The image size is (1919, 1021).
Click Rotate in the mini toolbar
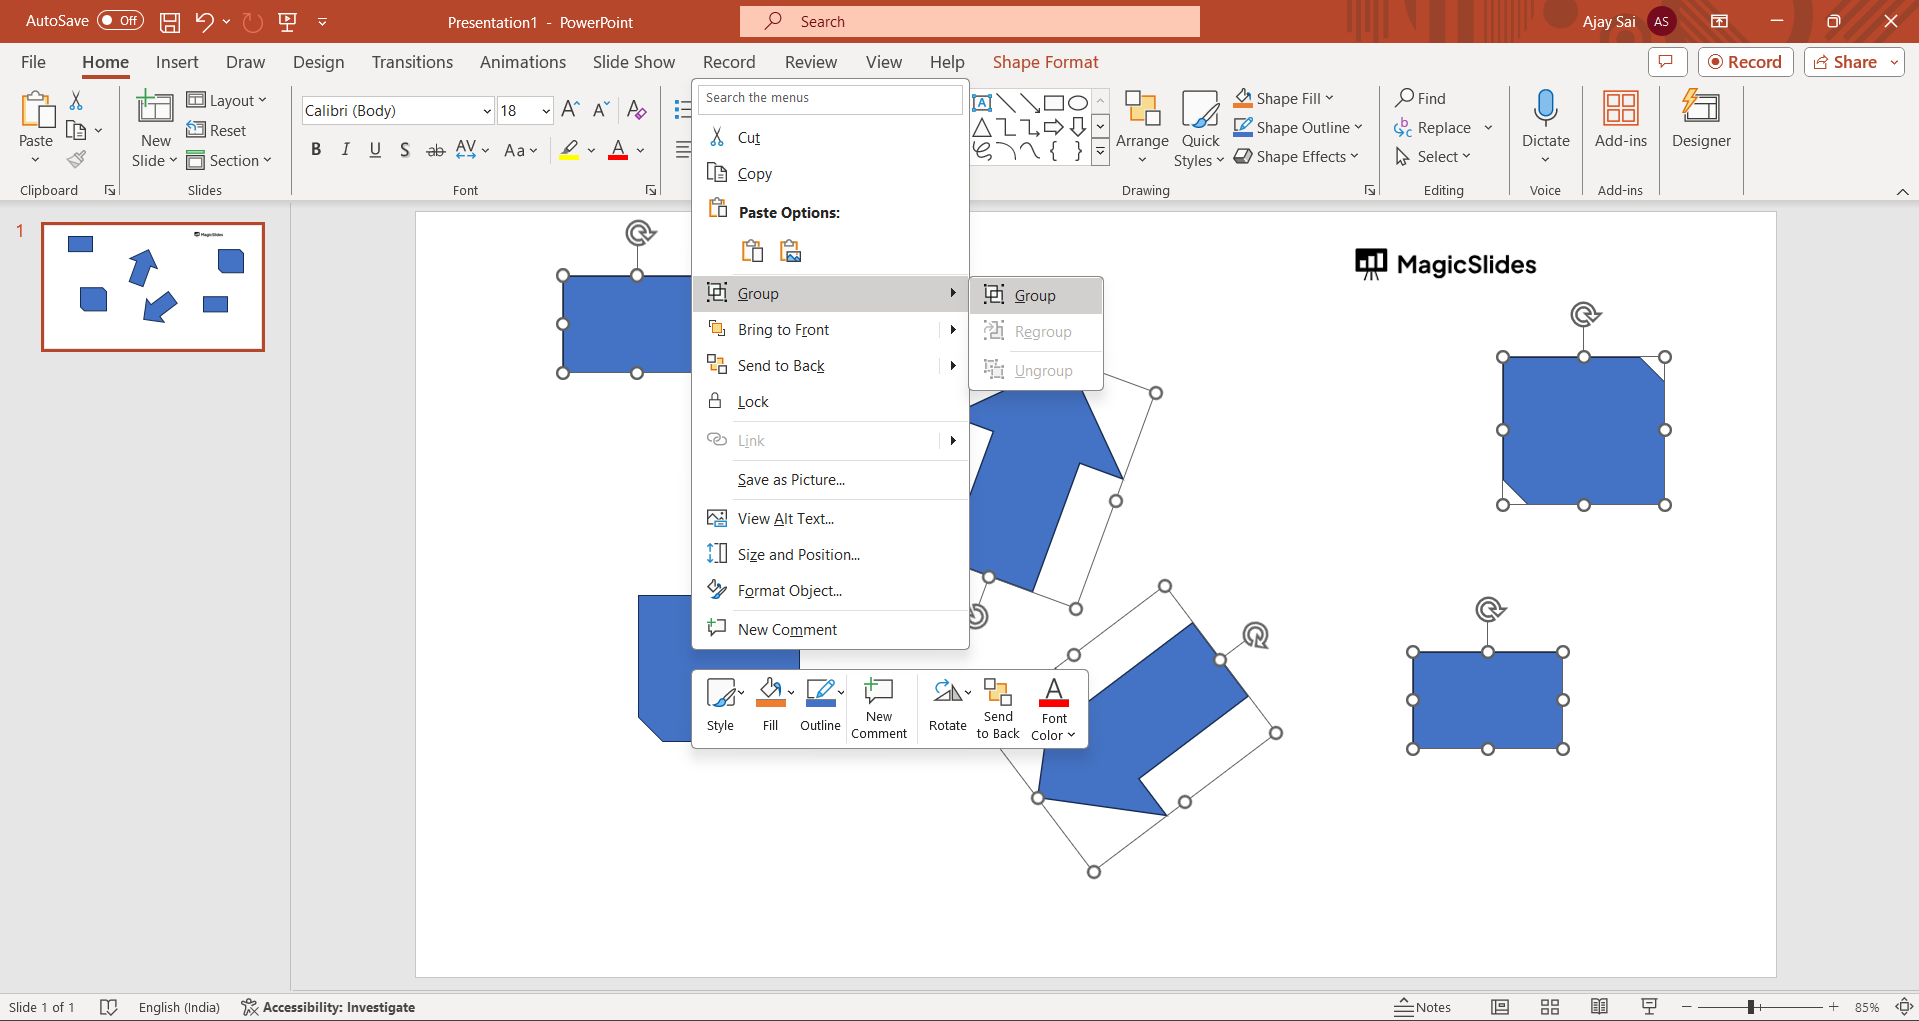pyautogui.click(x=947, y=705)
